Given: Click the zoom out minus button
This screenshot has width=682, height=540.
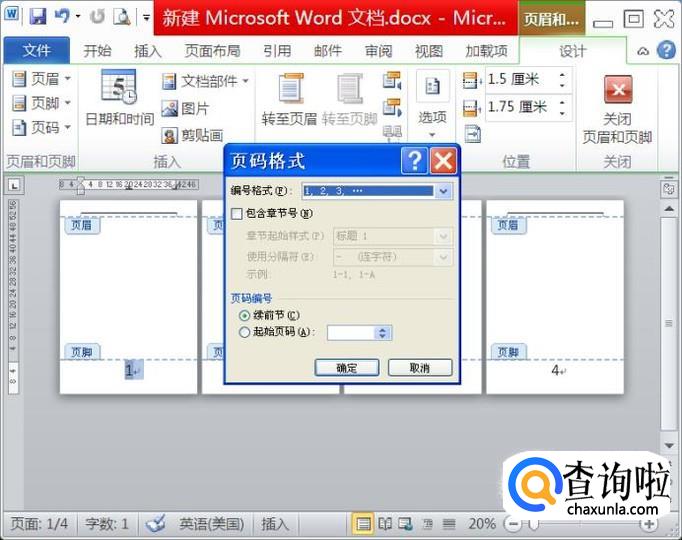Looking at the screenshot, I should (x=513, y=524).
